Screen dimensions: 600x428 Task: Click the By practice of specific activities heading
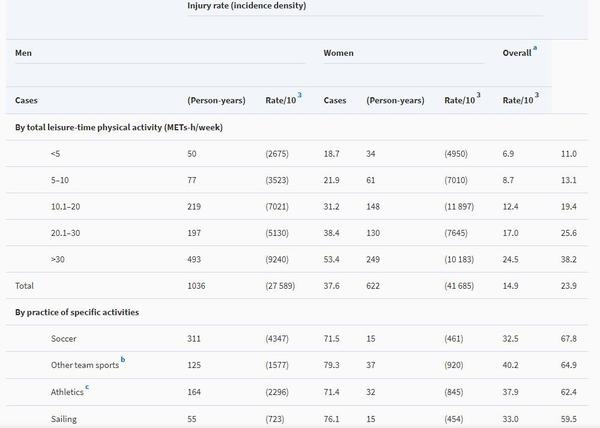point(77,312)
